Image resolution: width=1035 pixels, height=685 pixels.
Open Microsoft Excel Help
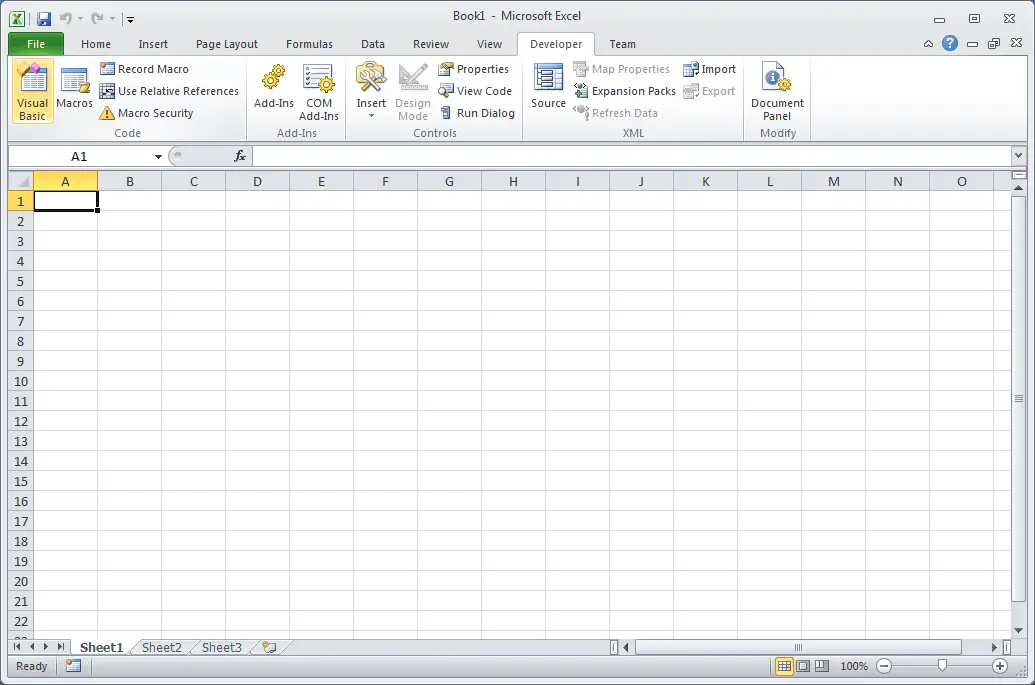950,44
